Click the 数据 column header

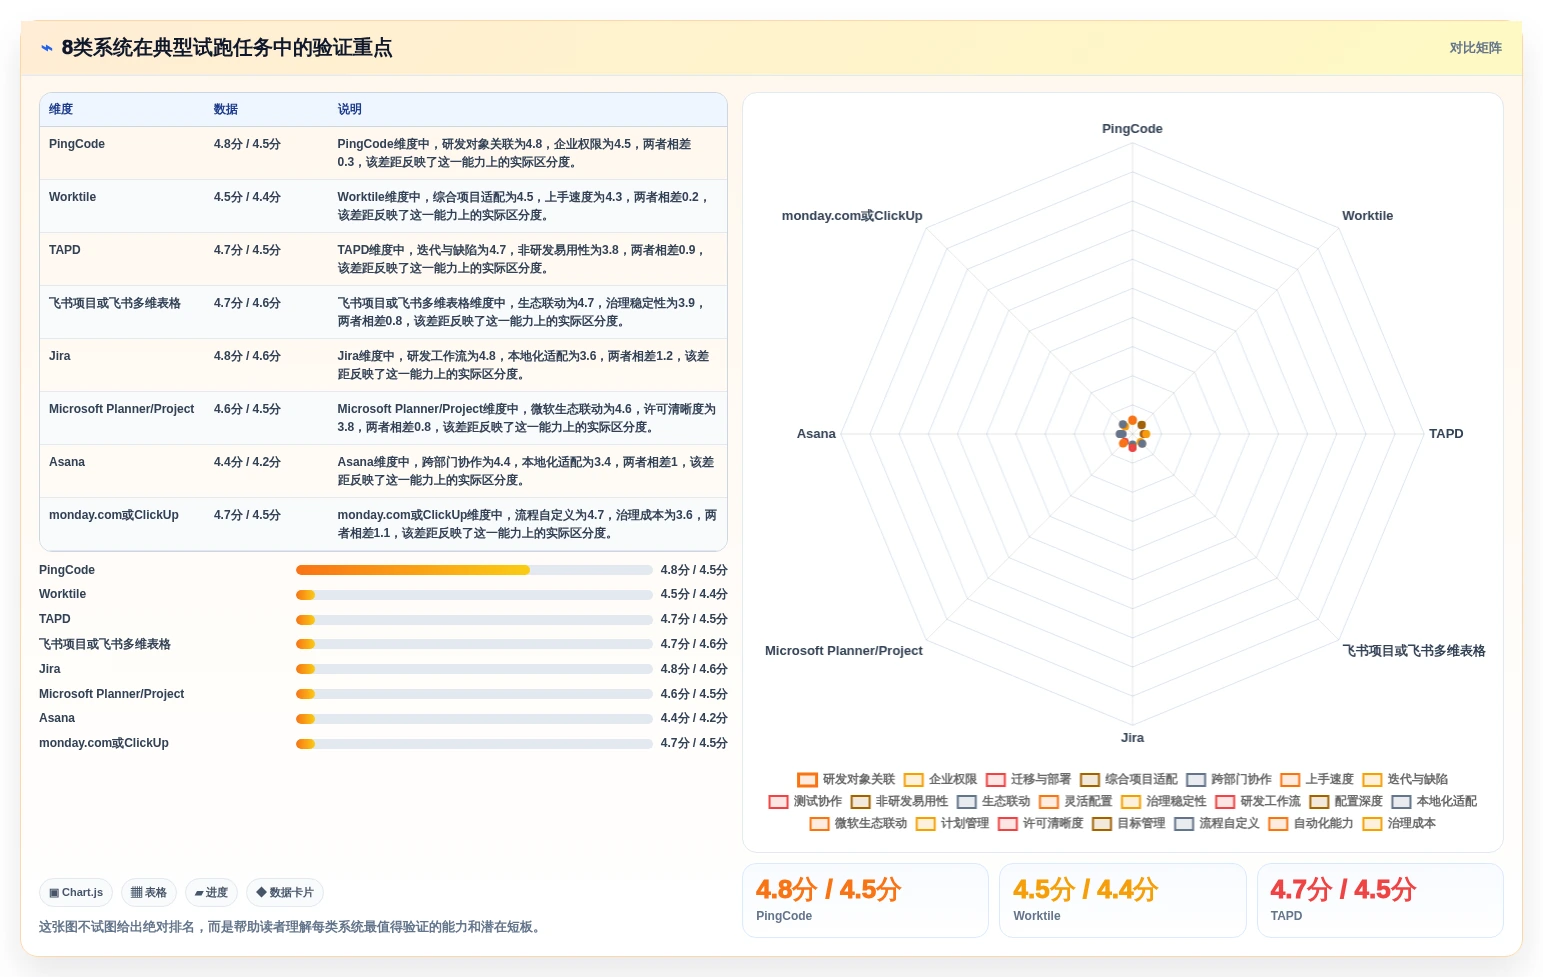click(x=225, y=109)
